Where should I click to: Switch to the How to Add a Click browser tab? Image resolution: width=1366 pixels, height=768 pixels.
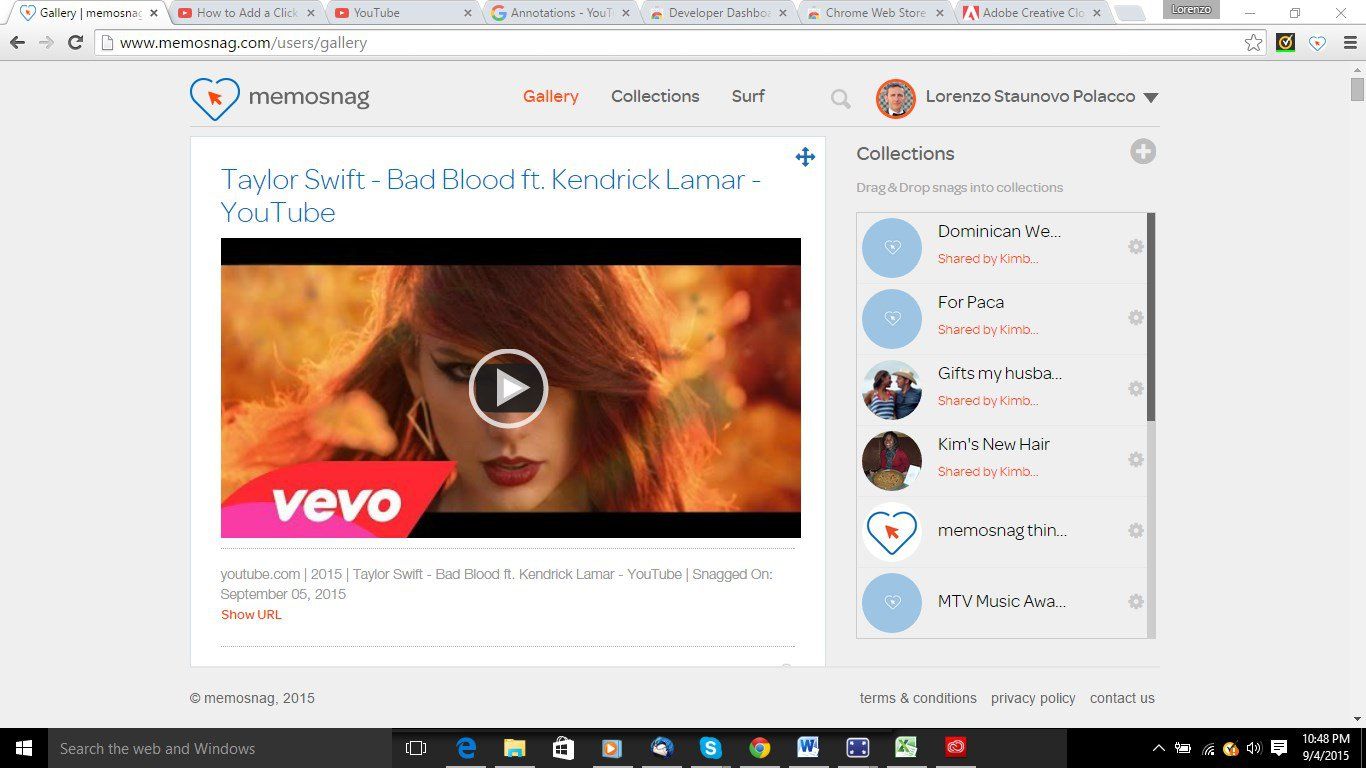click(x=246, y=13)
